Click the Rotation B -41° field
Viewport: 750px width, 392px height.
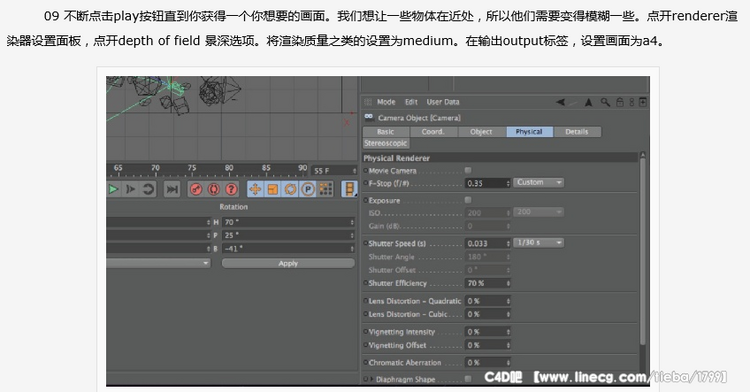pyautogui.click(x=288, y=249)
